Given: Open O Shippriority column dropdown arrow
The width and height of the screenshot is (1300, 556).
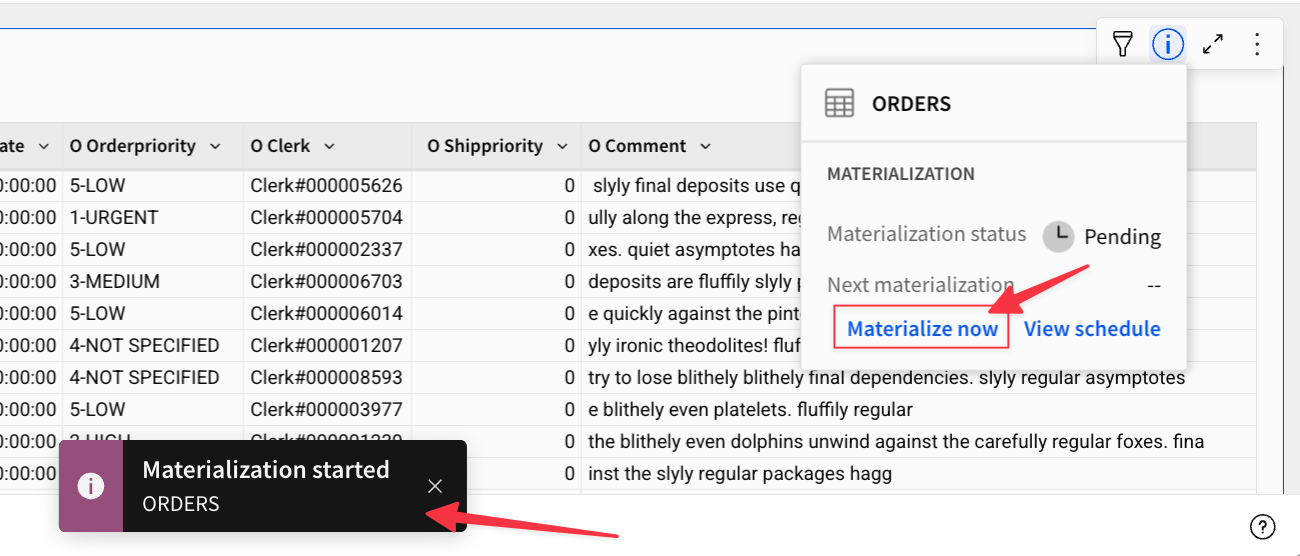Looking at the screenshot, I should click(x=562, y=147).
